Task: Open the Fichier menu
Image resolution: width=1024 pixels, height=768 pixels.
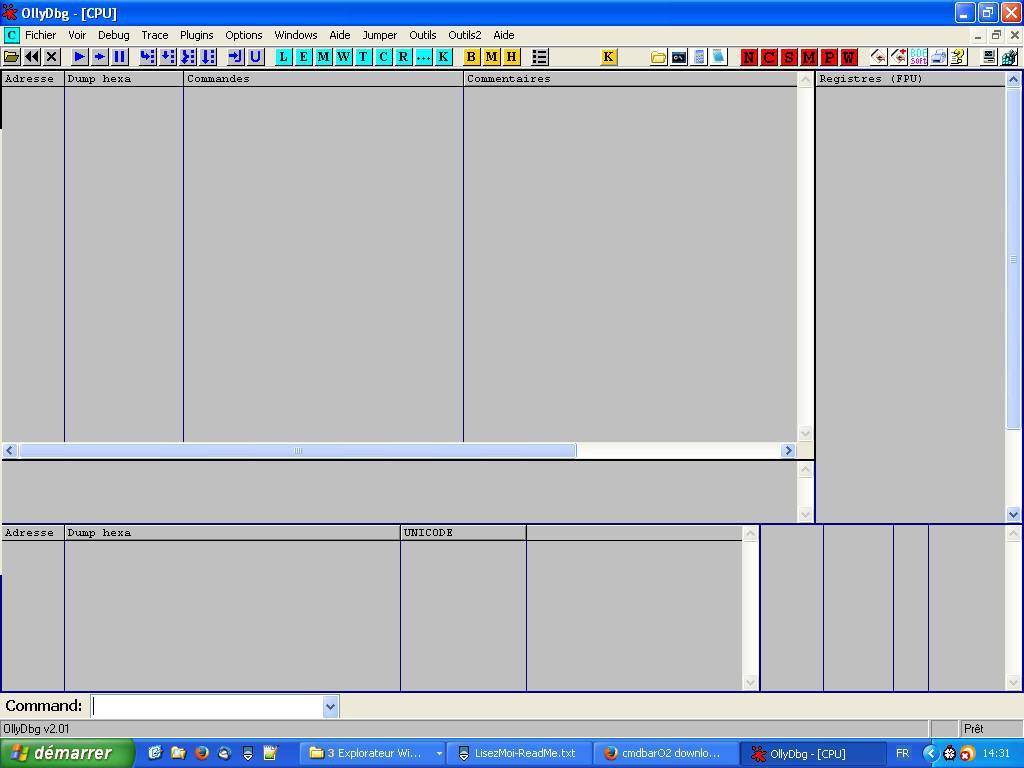Action: click(x=40, y=35)
